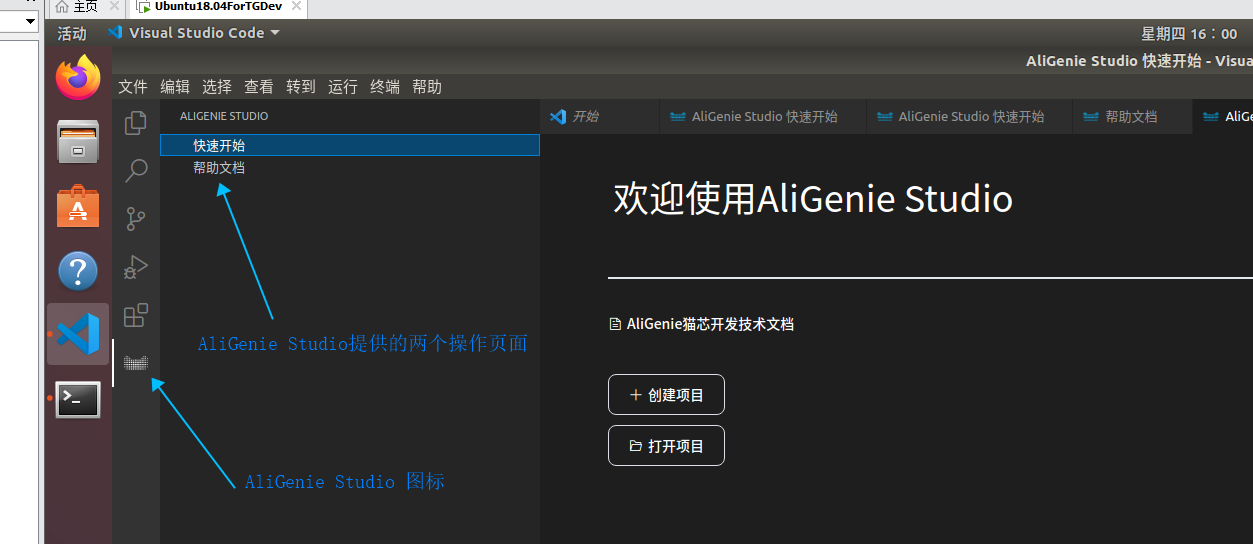Open the Terminal from the dock
This screenshot has height=544, width=1253.
[78, 399]
